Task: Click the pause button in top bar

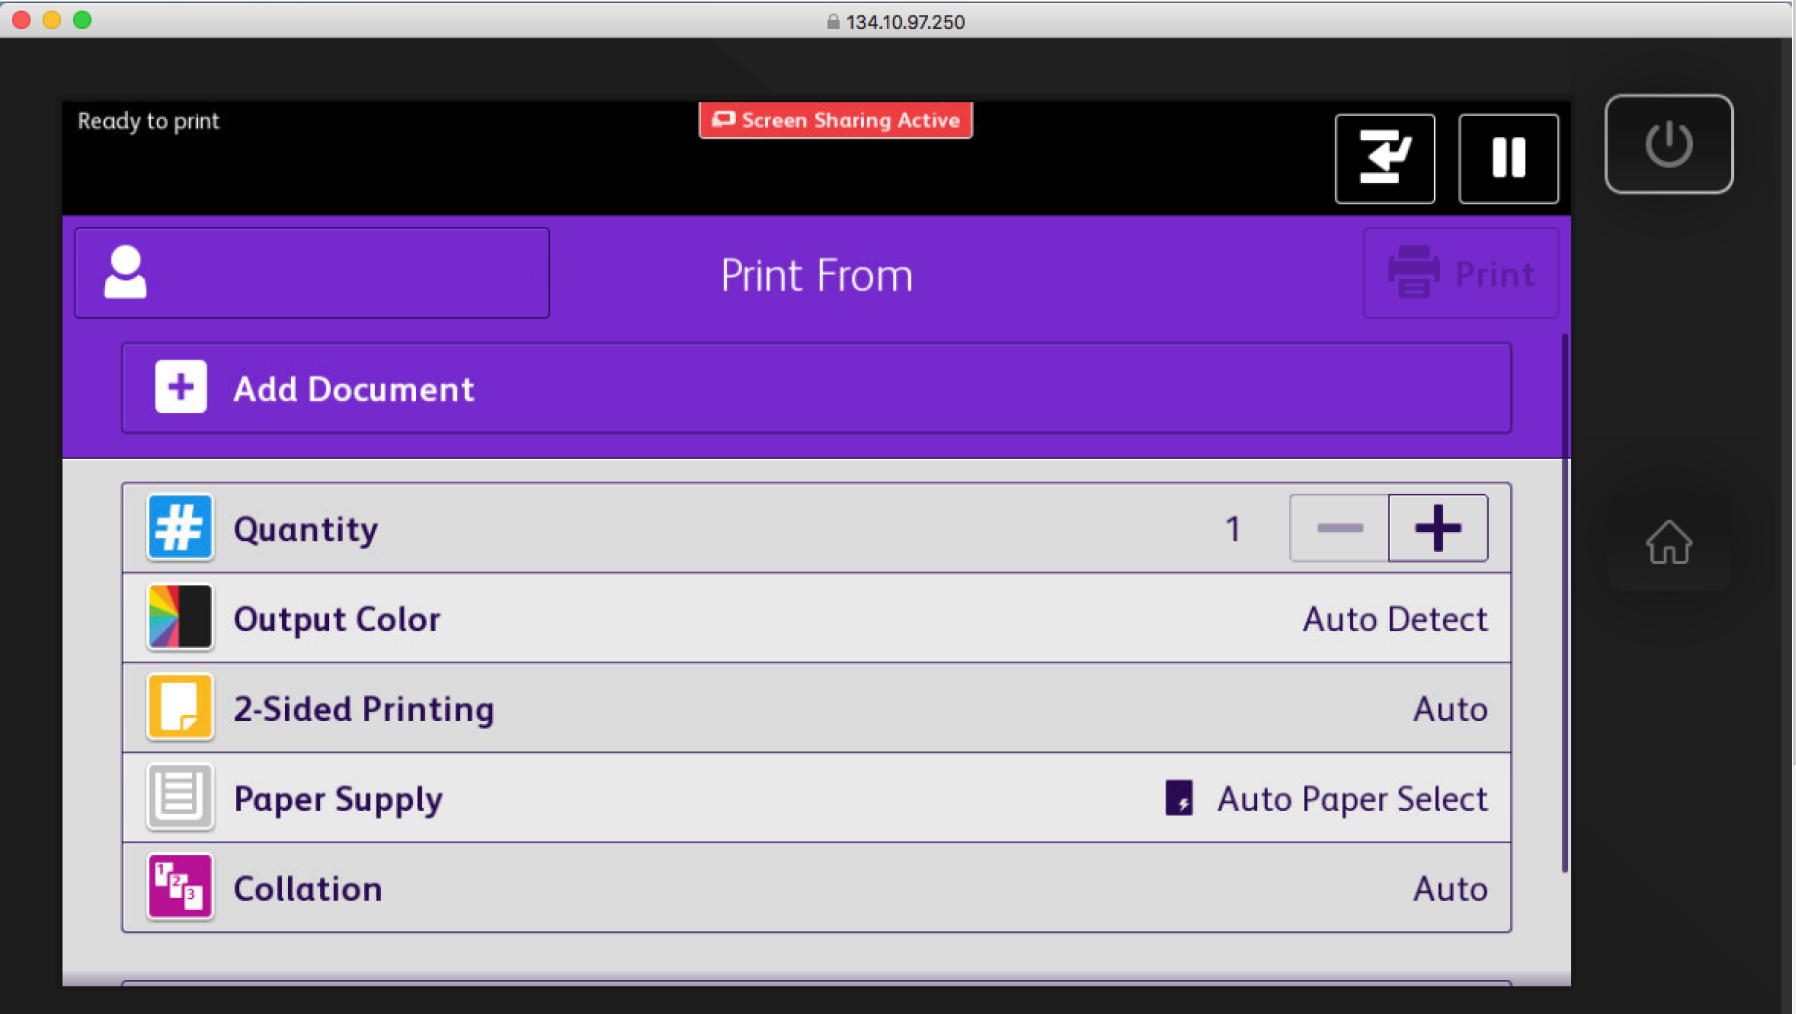Action: (x=1508, y=158)
